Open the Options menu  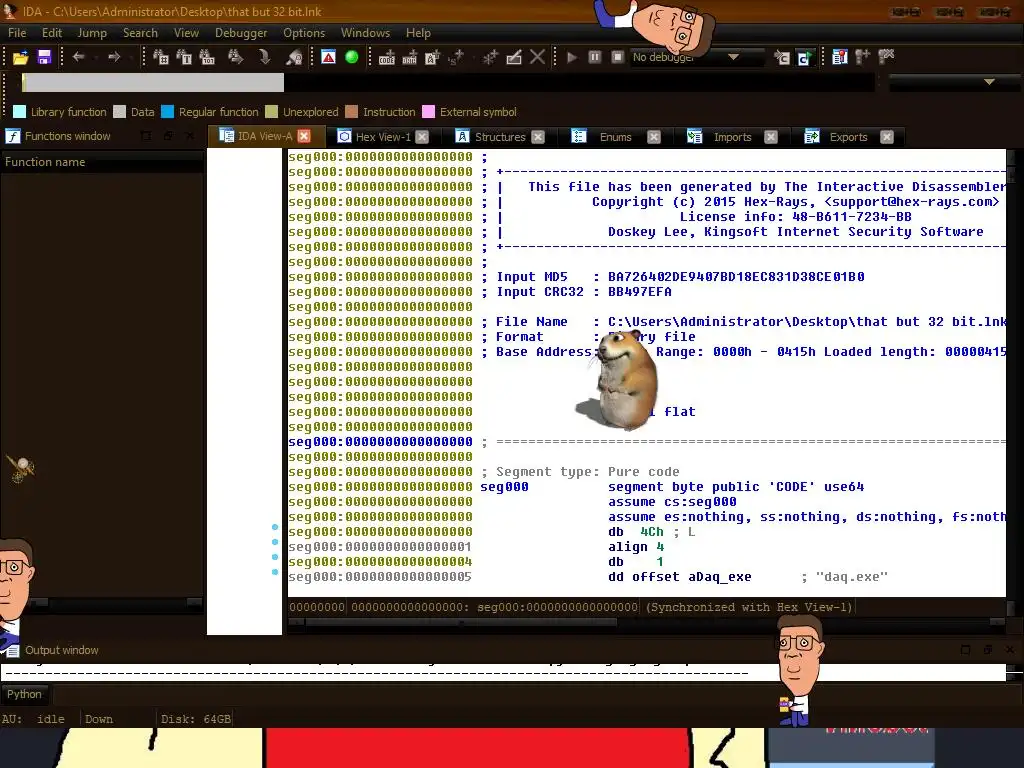[304, 33]
